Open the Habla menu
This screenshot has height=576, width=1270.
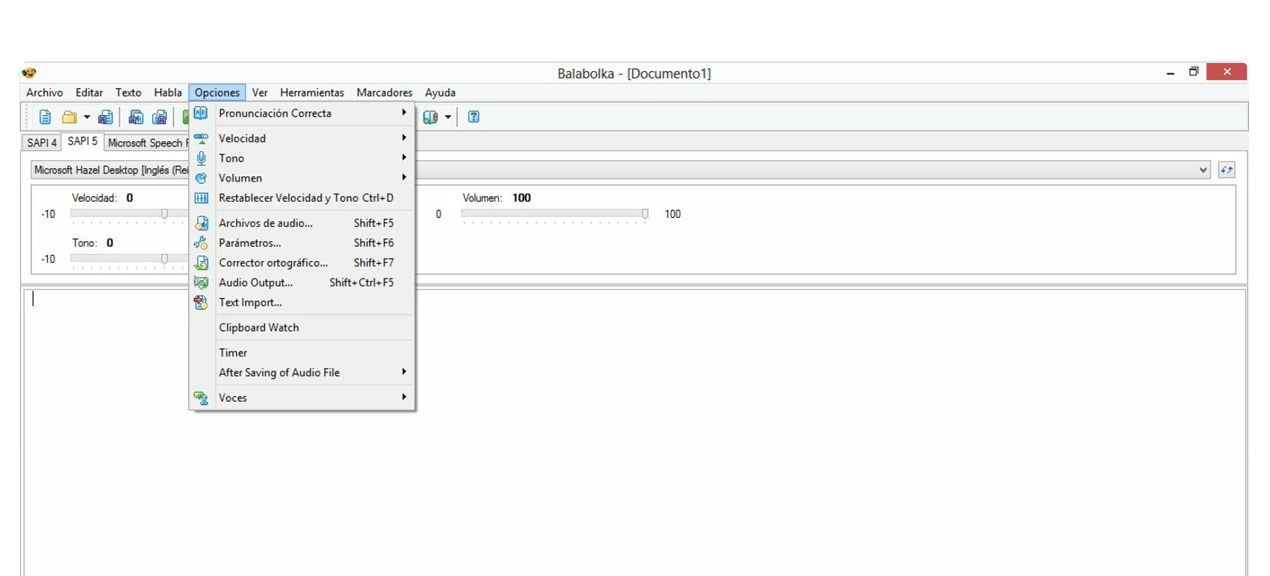(x=168, y=93)
